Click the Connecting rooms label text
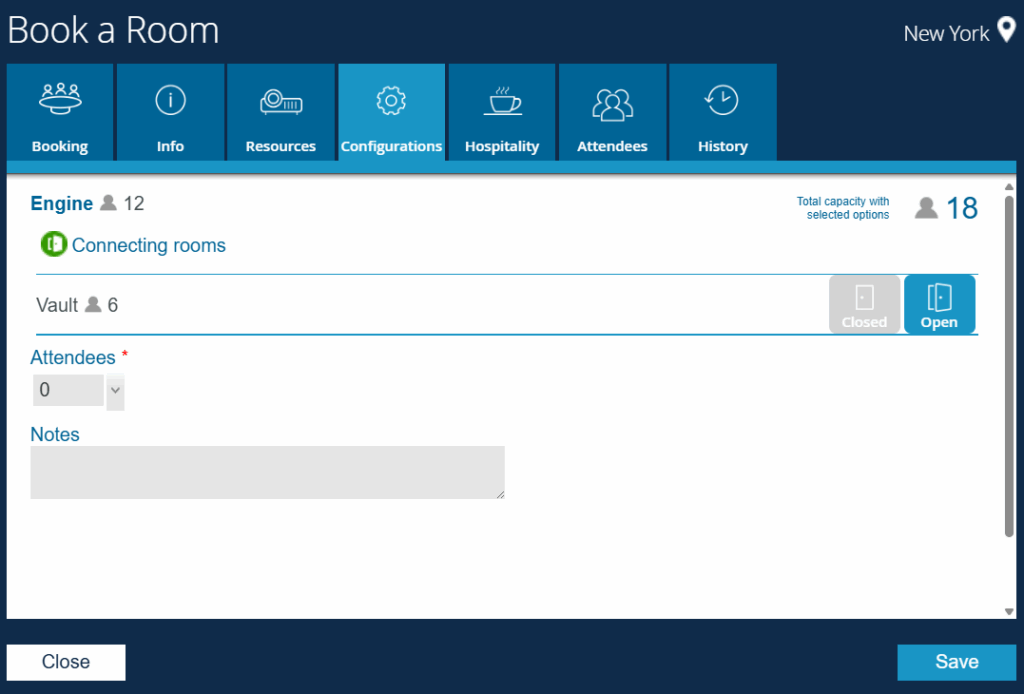This screenshot has height=694, width=1024. coord(149,245)
